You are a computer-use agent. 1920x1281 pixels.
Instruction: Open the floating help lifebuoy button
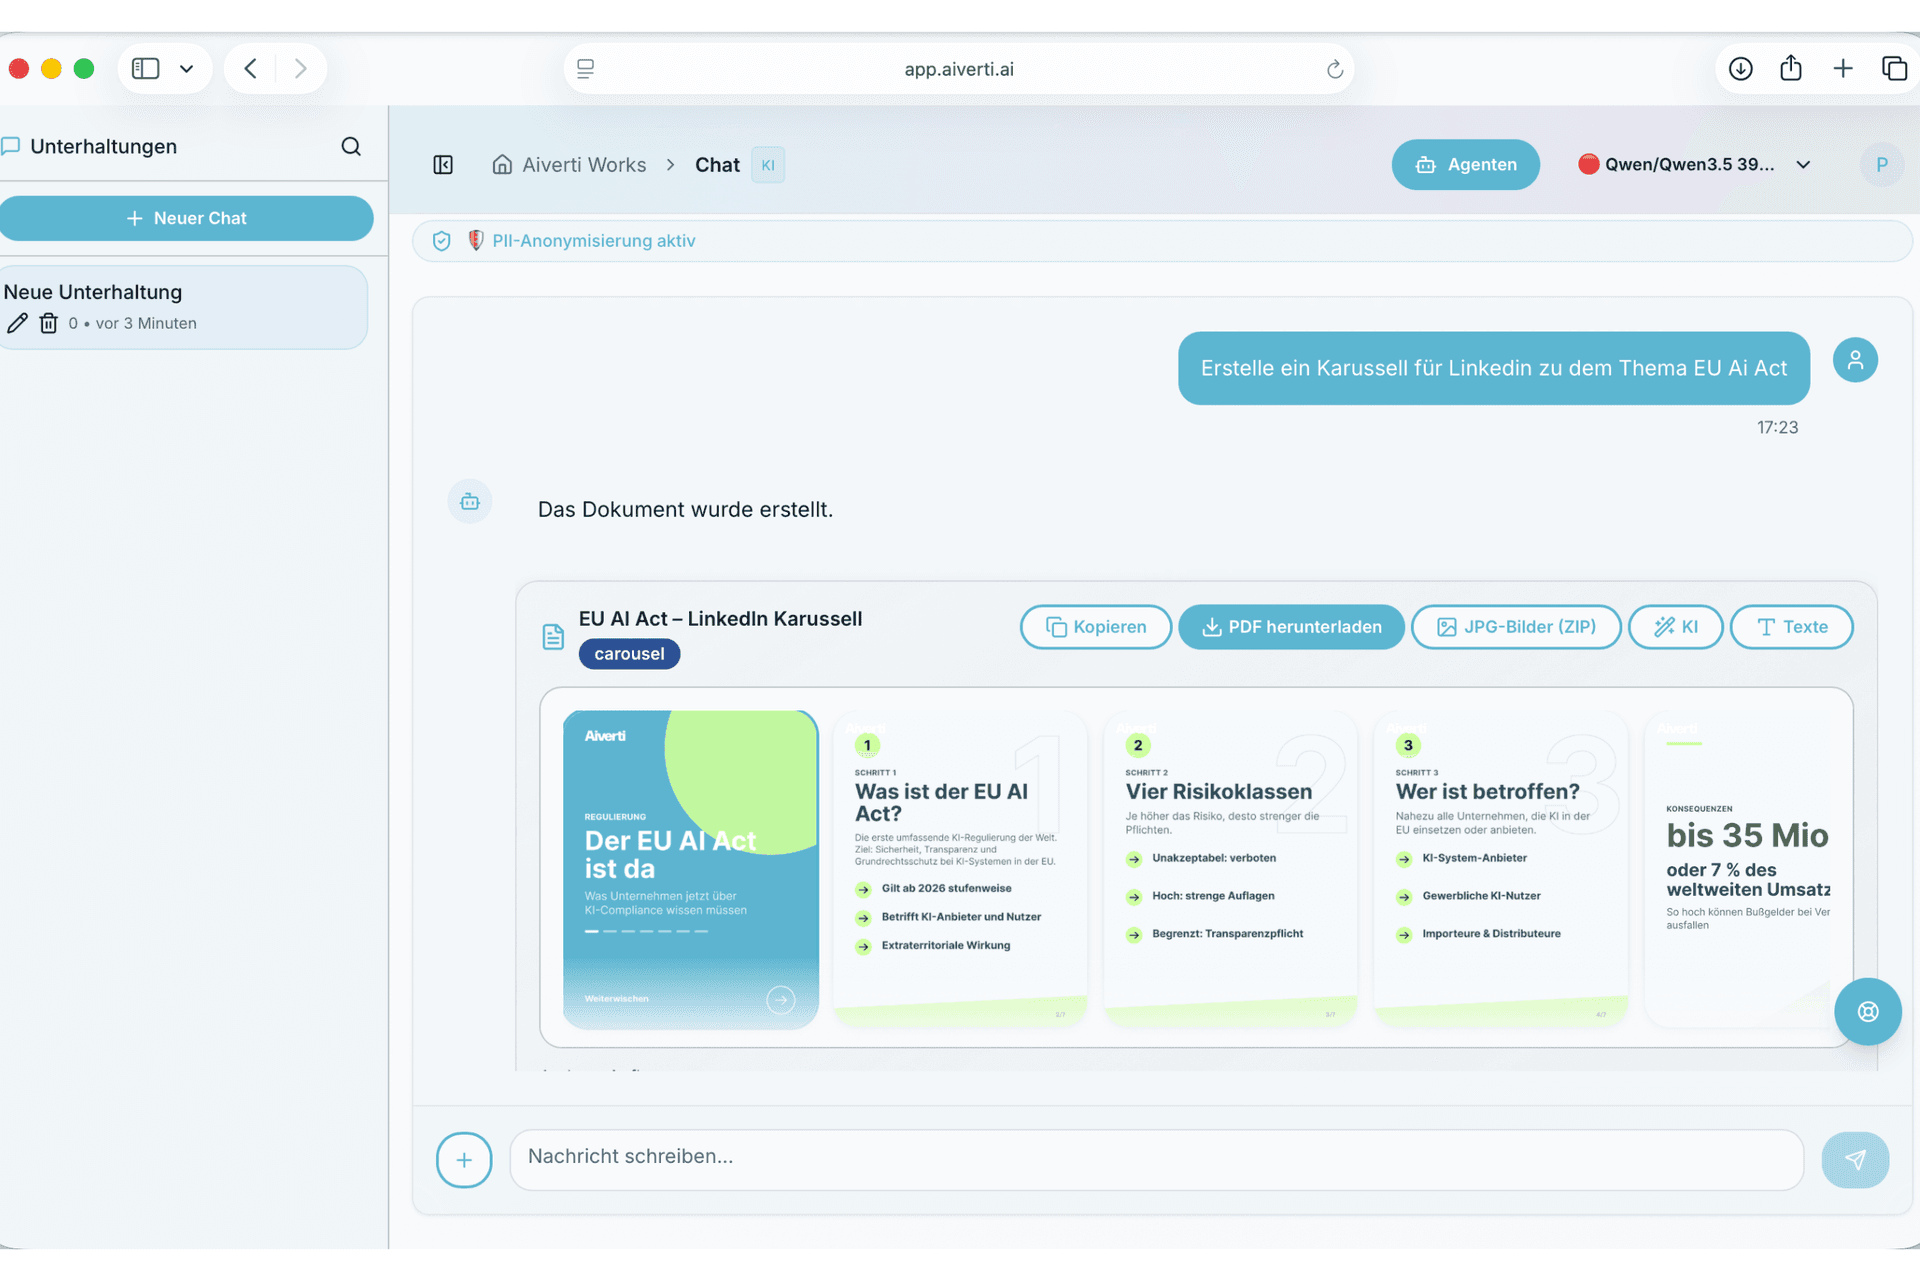click(x=1867, y=1012)
